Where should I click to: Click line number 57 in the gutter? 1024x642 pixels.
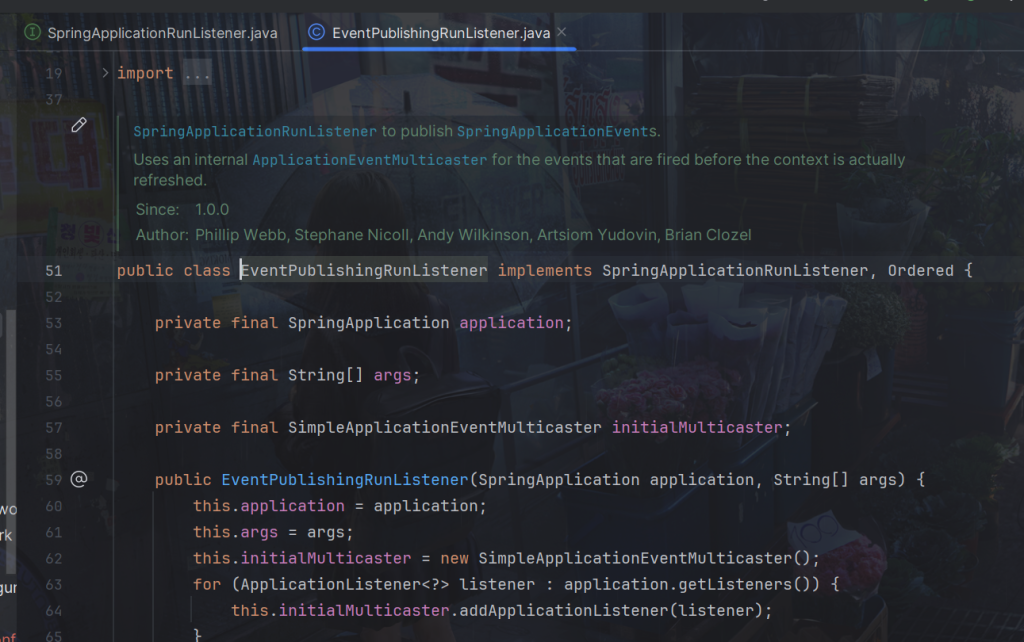[x=53, y=427]
